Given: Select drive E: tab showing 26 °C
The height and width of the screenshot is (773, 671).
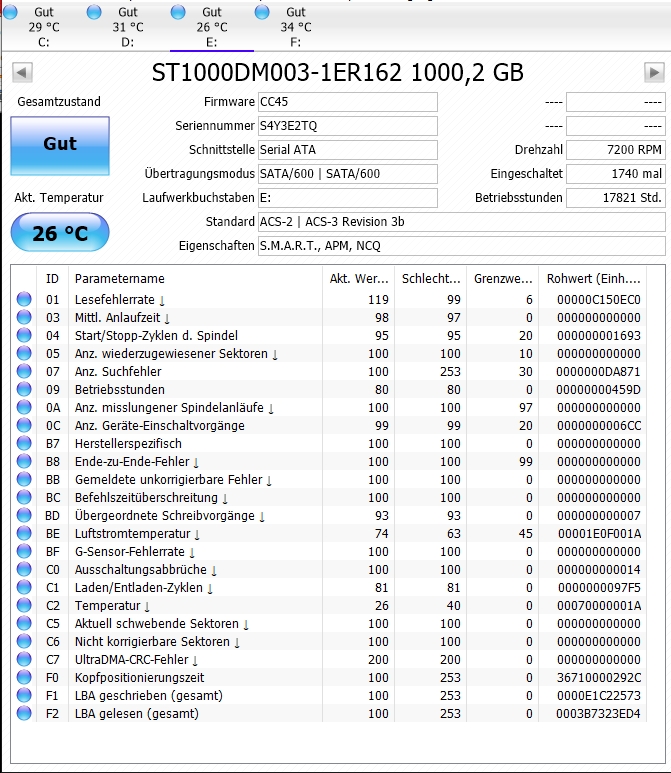Looking at the screenshot, I should point(212,26).
